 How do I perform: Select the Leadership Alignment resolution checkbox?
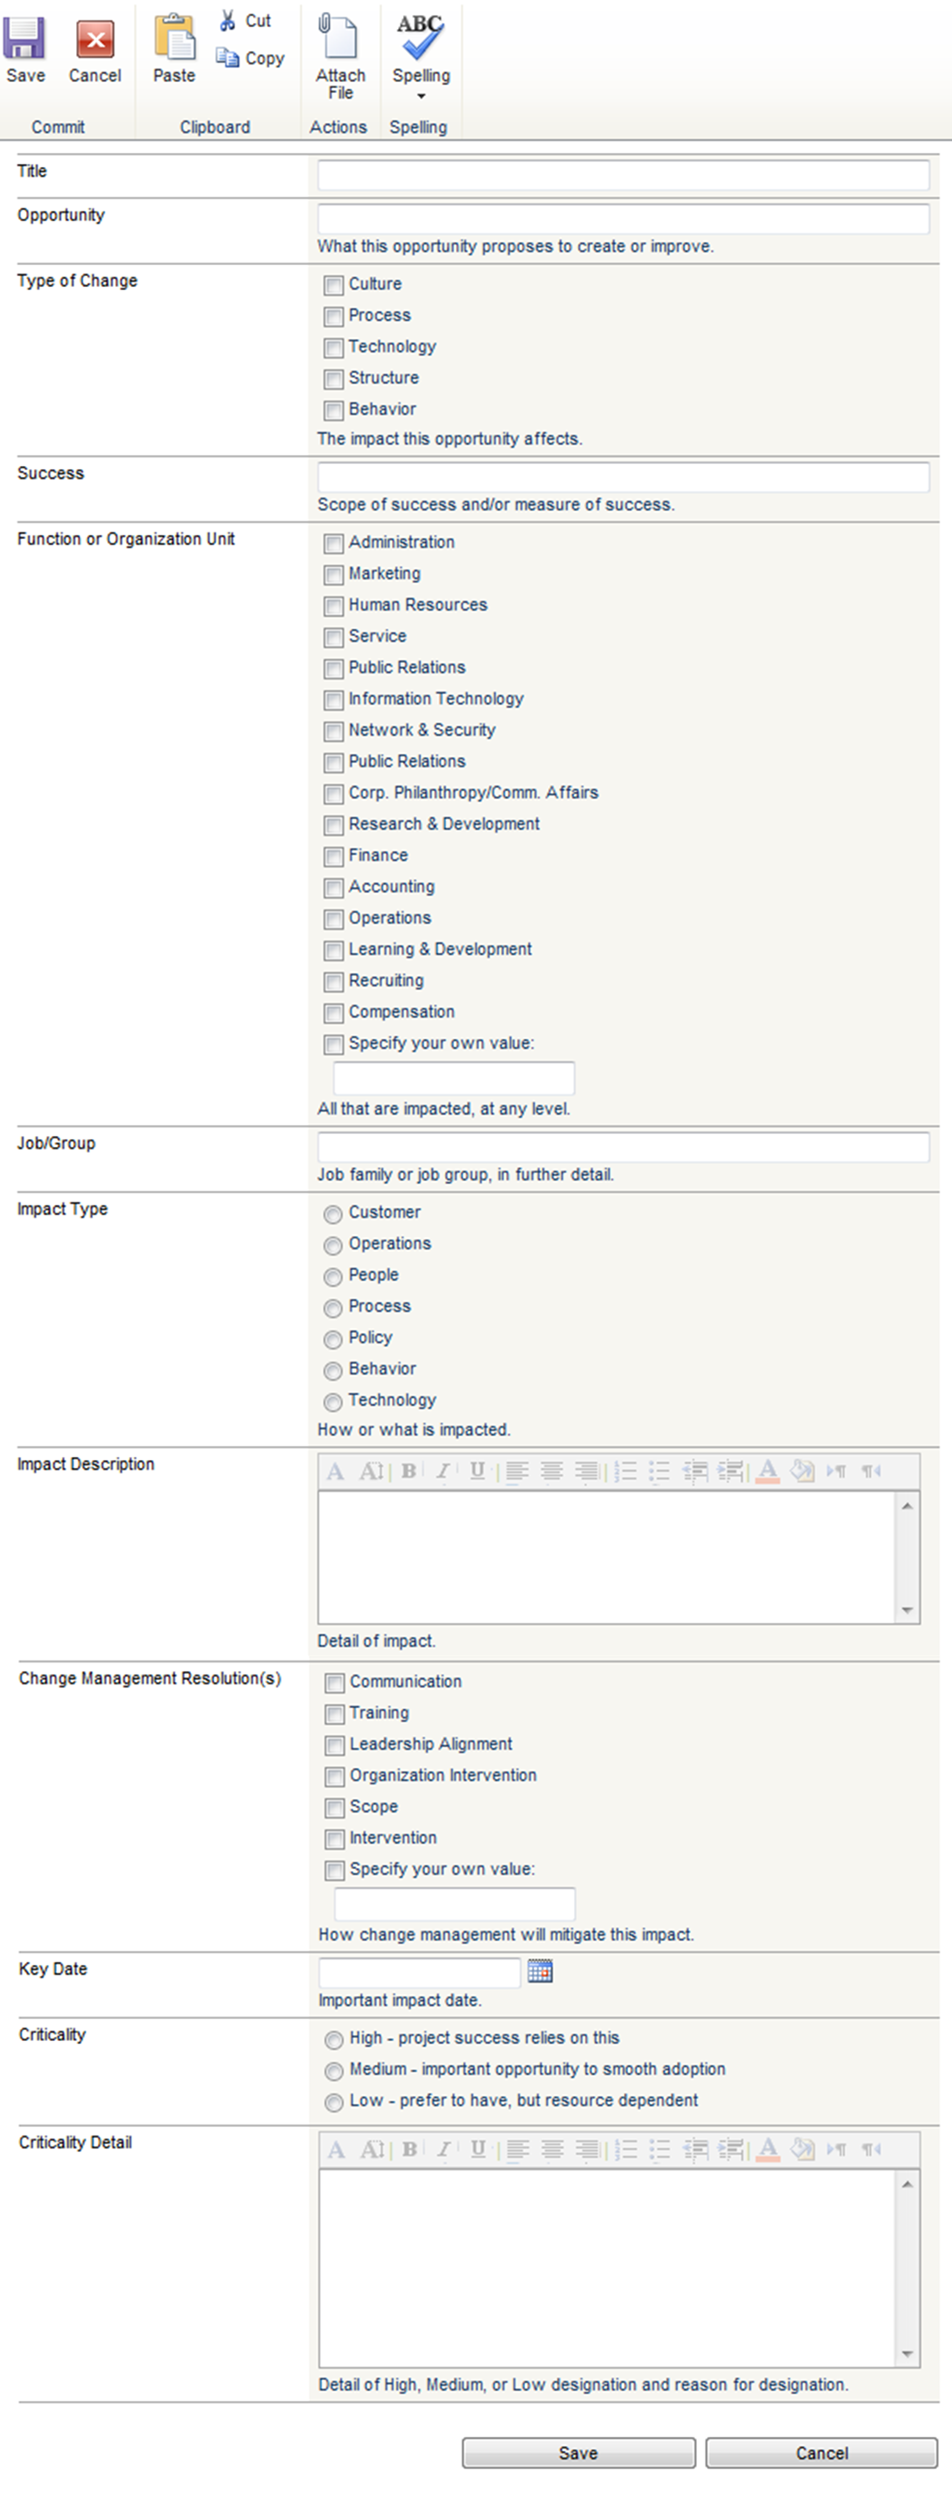[334, 1746]
